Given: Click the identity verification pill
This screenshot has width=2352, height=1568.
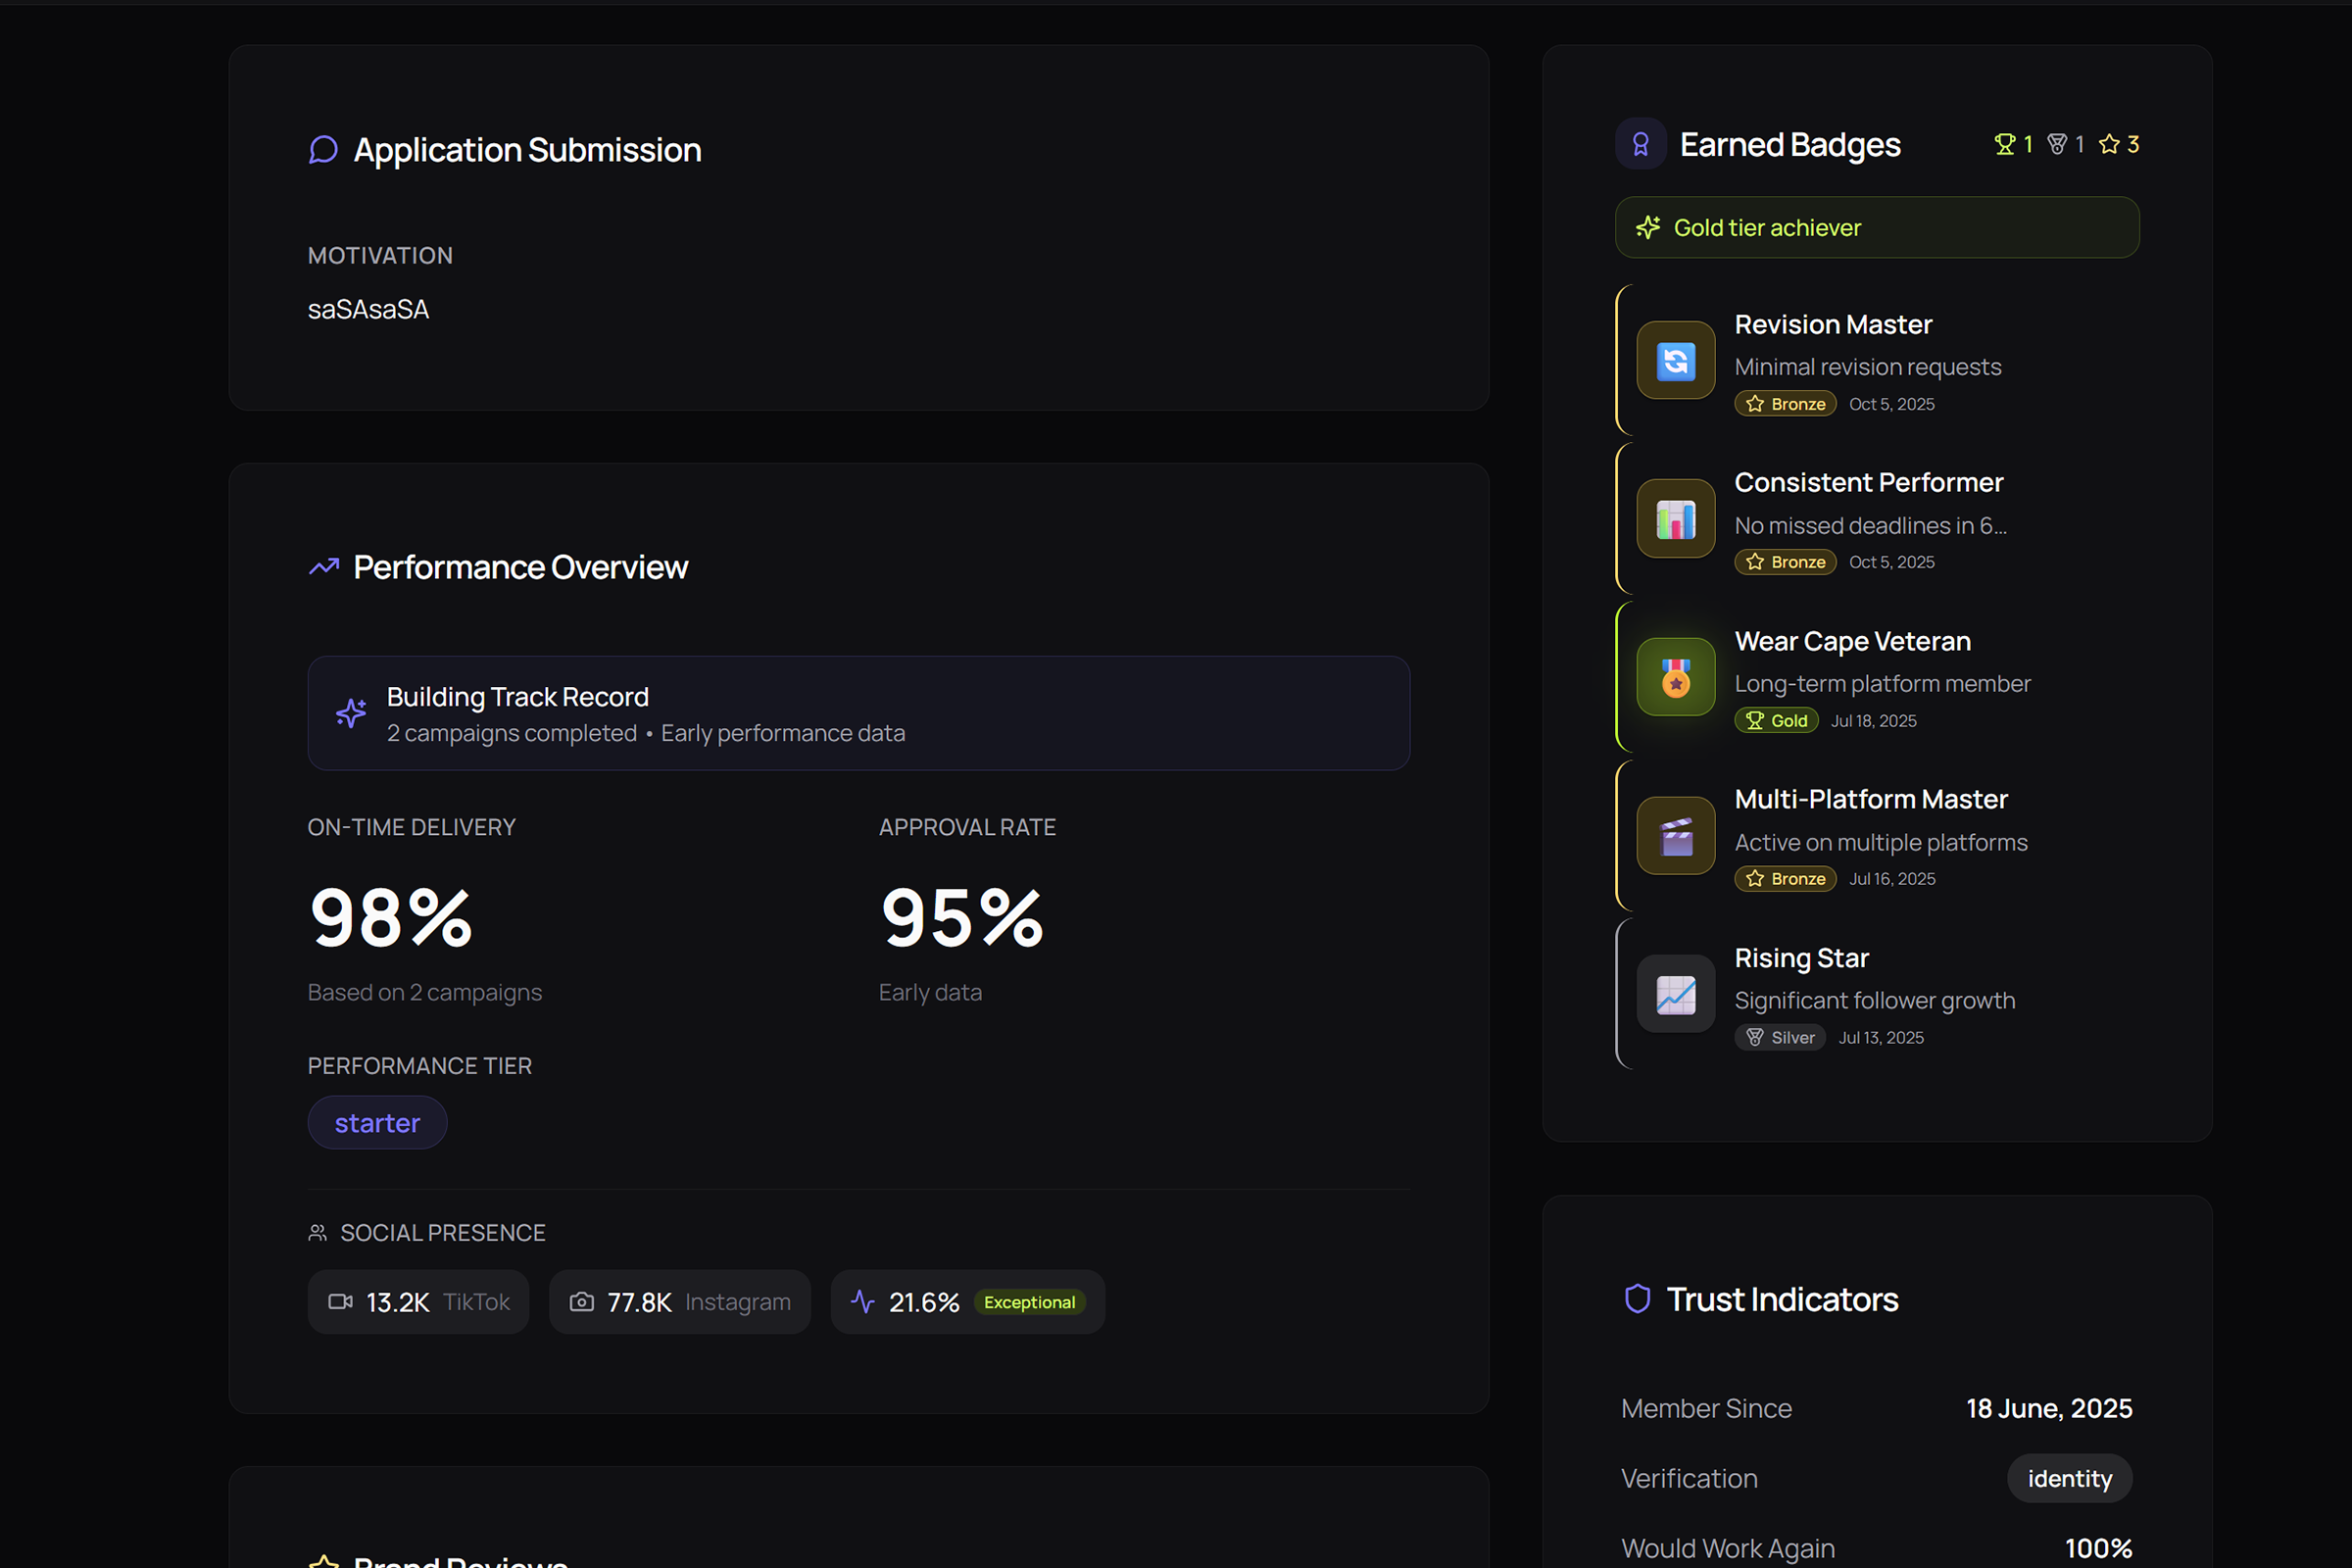Looking at the screenshot, I should [2069, 1478].
